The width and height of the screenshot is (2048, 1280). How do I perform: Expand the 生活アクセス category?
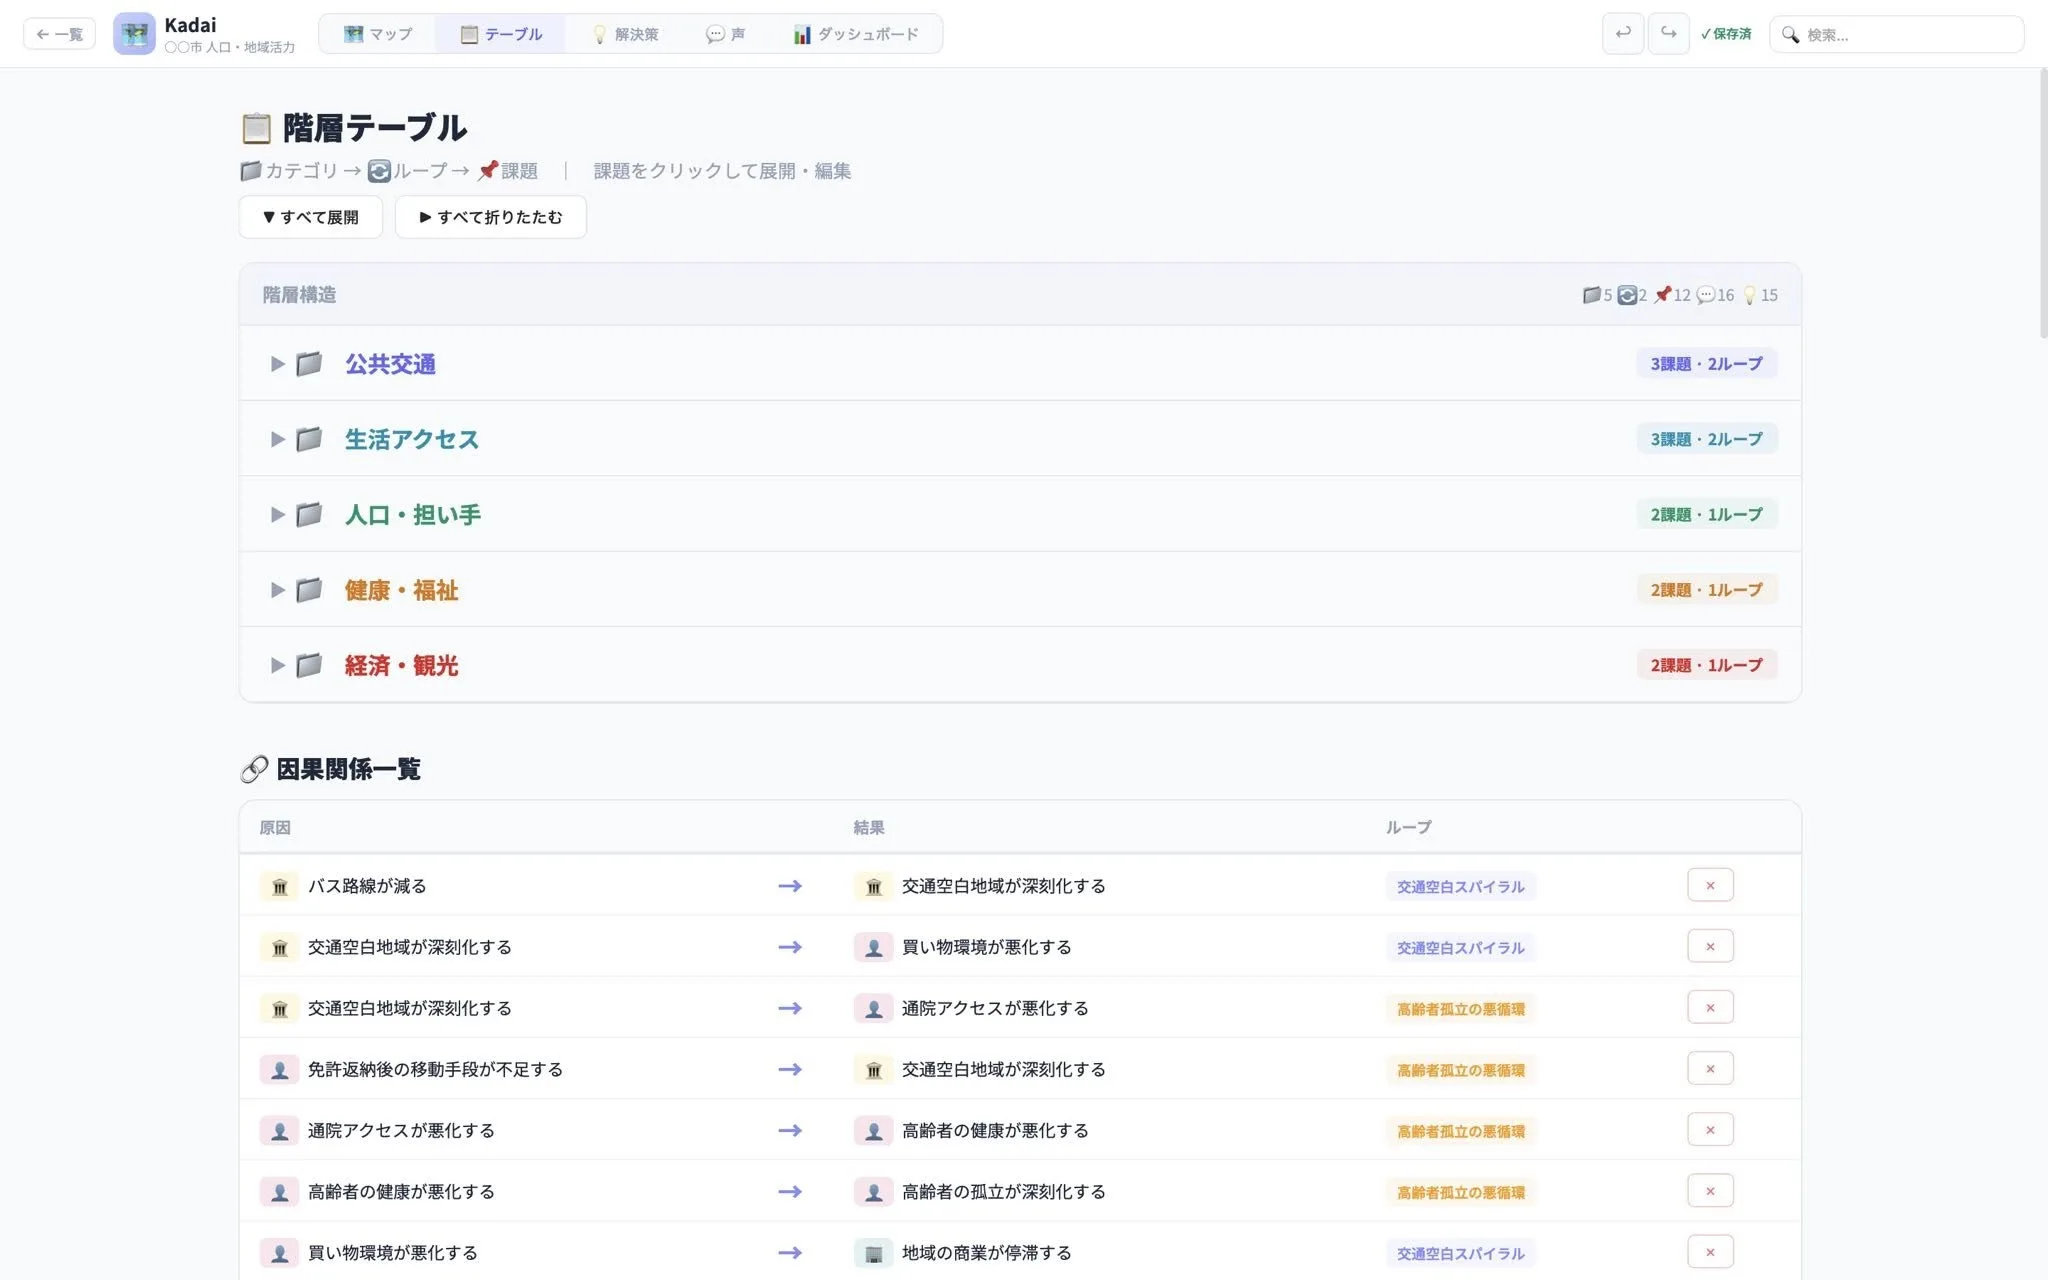click(277, 439)
